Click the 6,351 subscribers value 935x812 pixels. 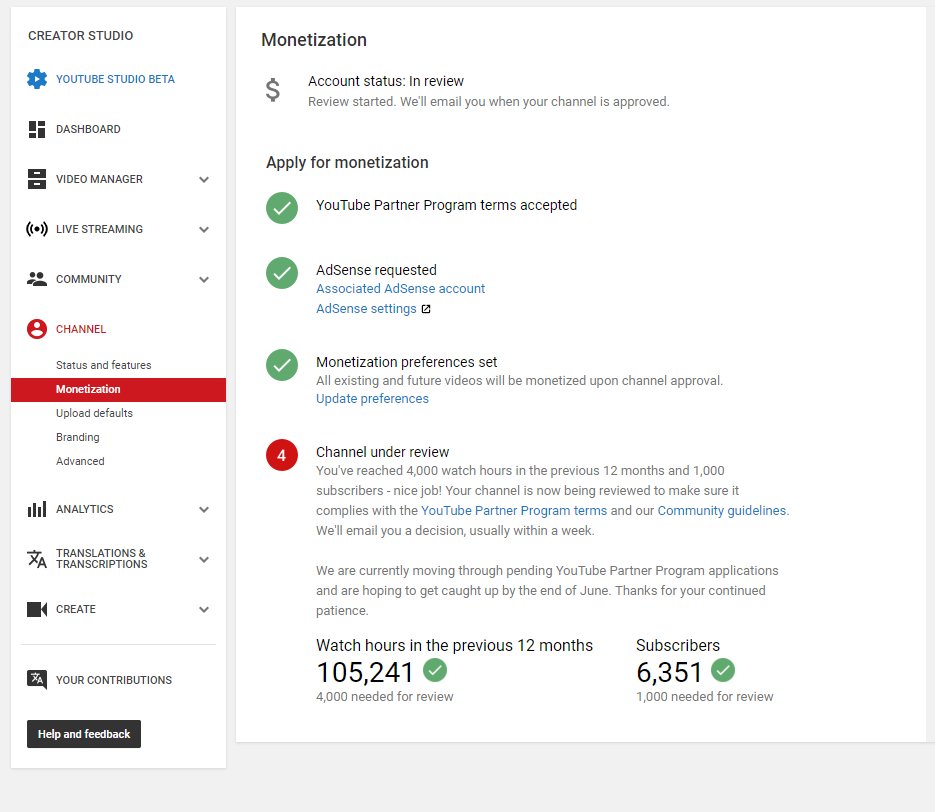click(669, 672)
